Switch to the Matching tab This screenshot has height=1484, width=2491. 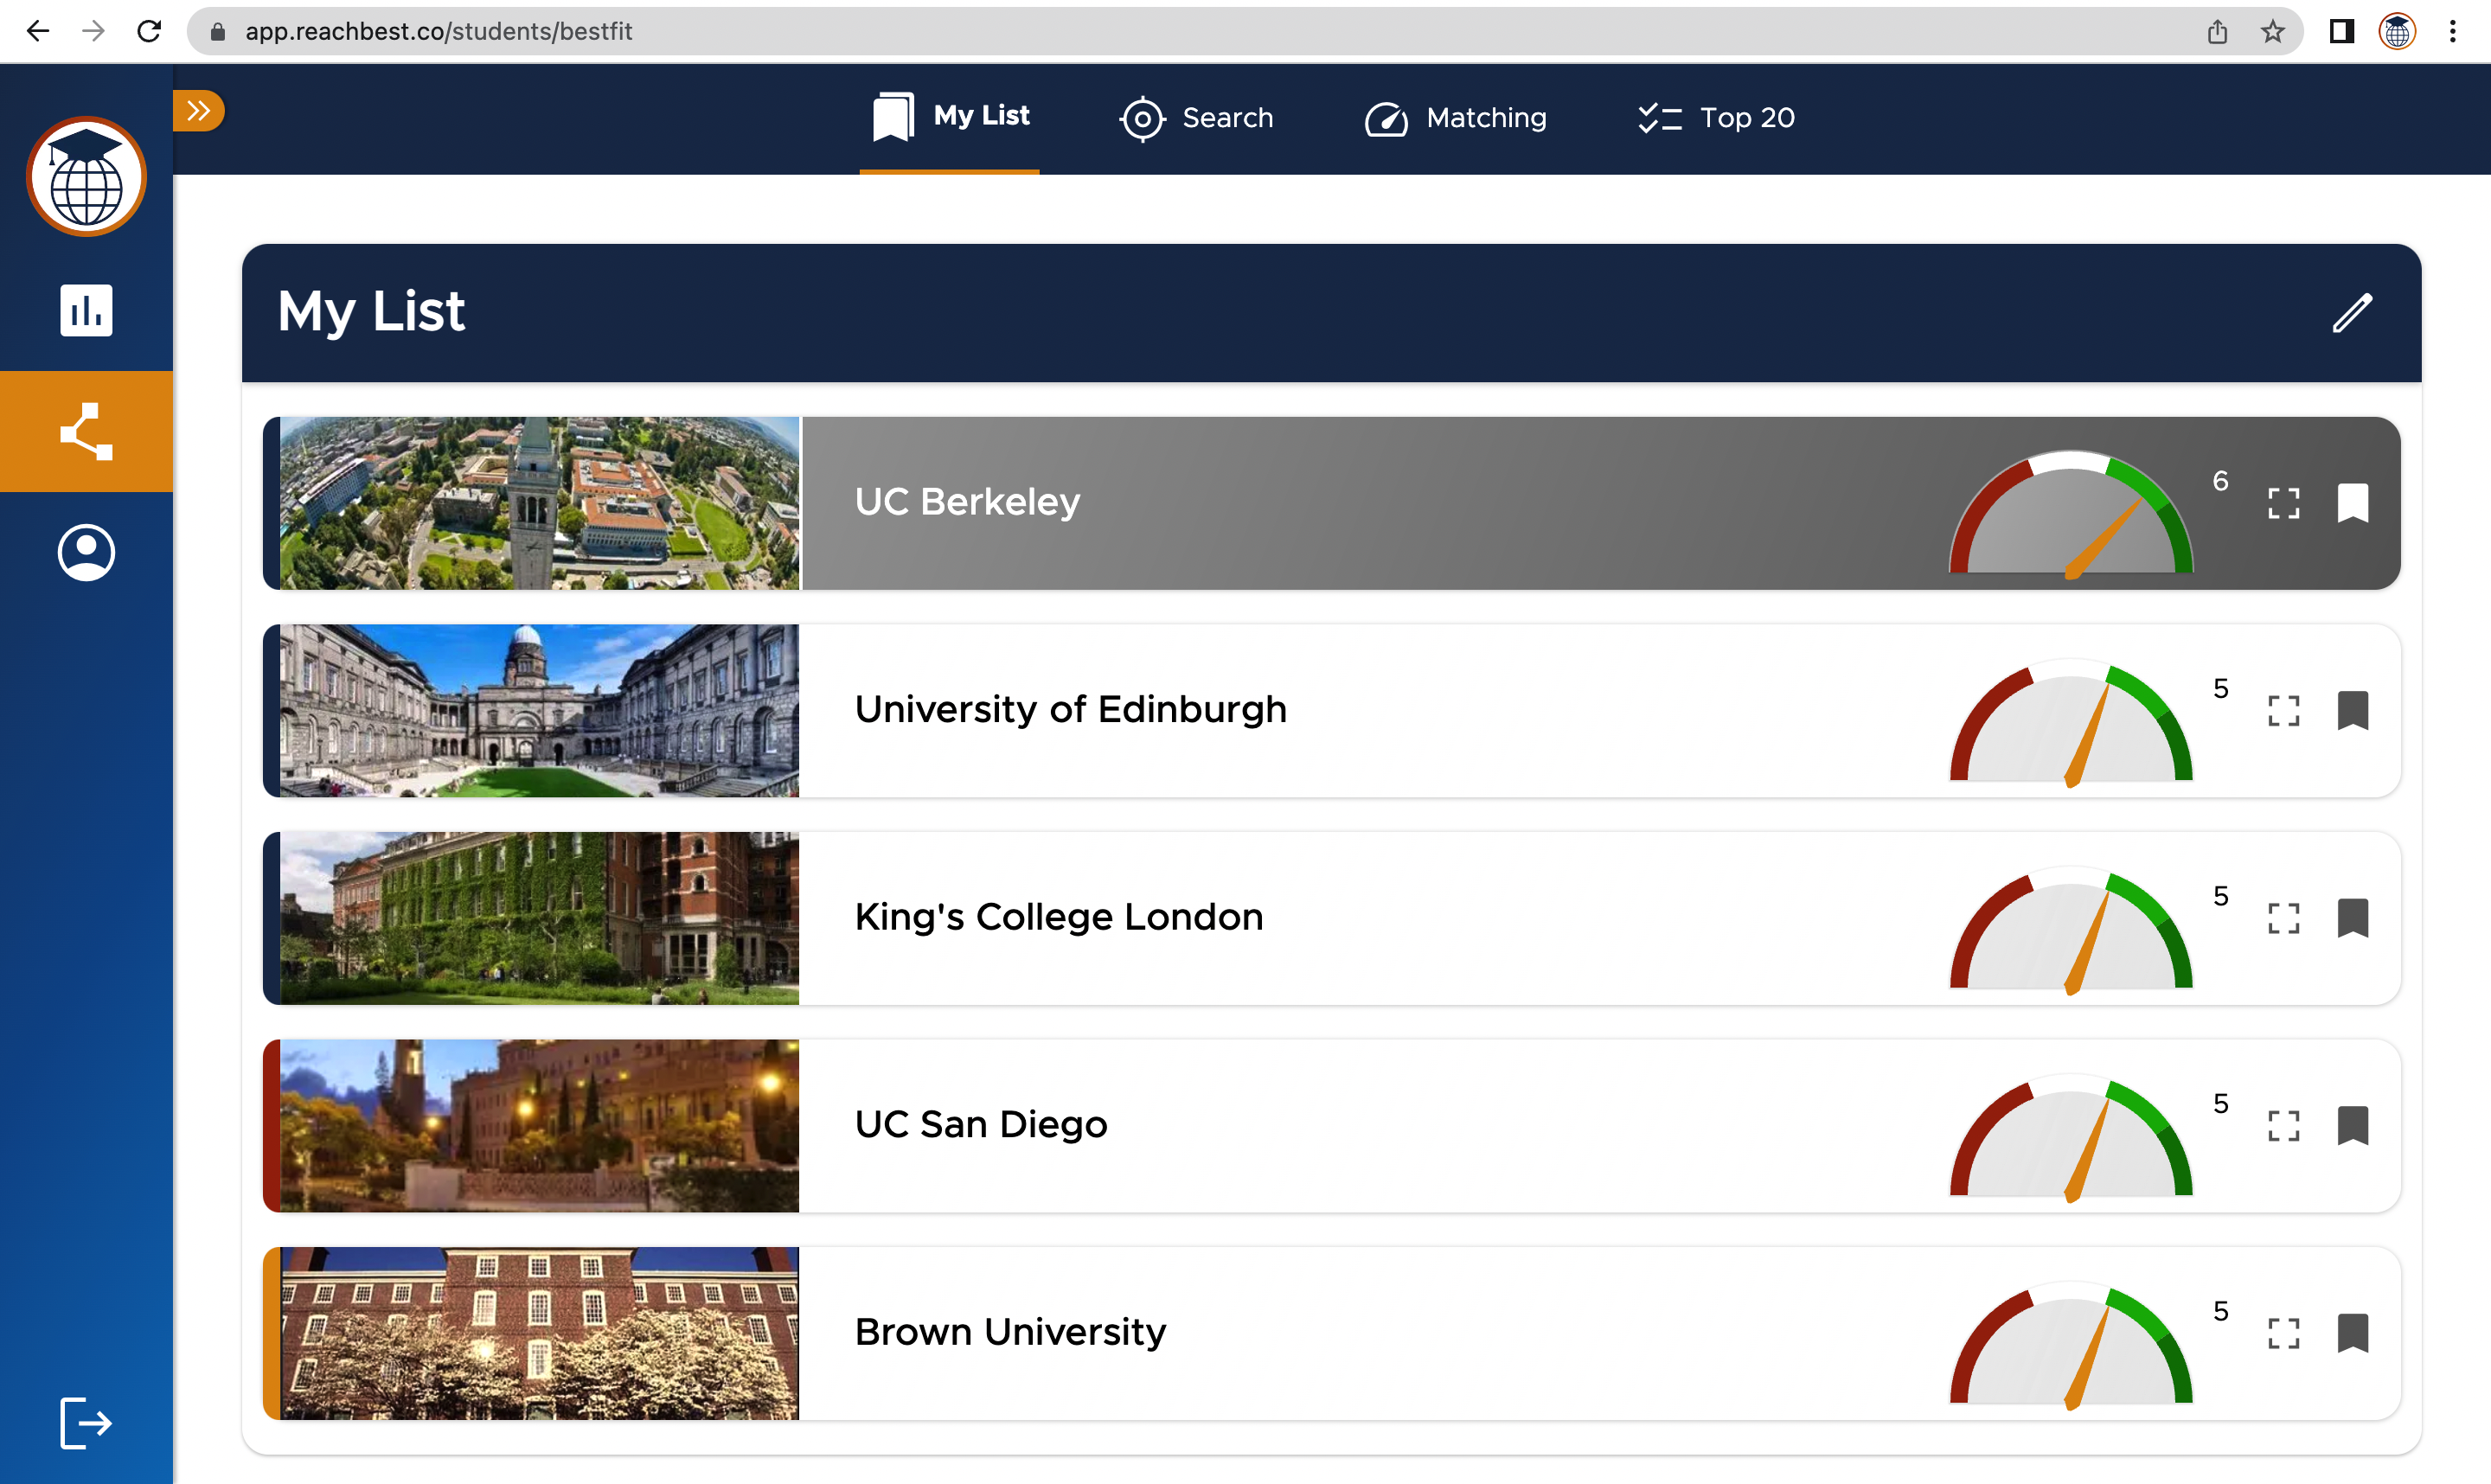[x=1456, y=118]
